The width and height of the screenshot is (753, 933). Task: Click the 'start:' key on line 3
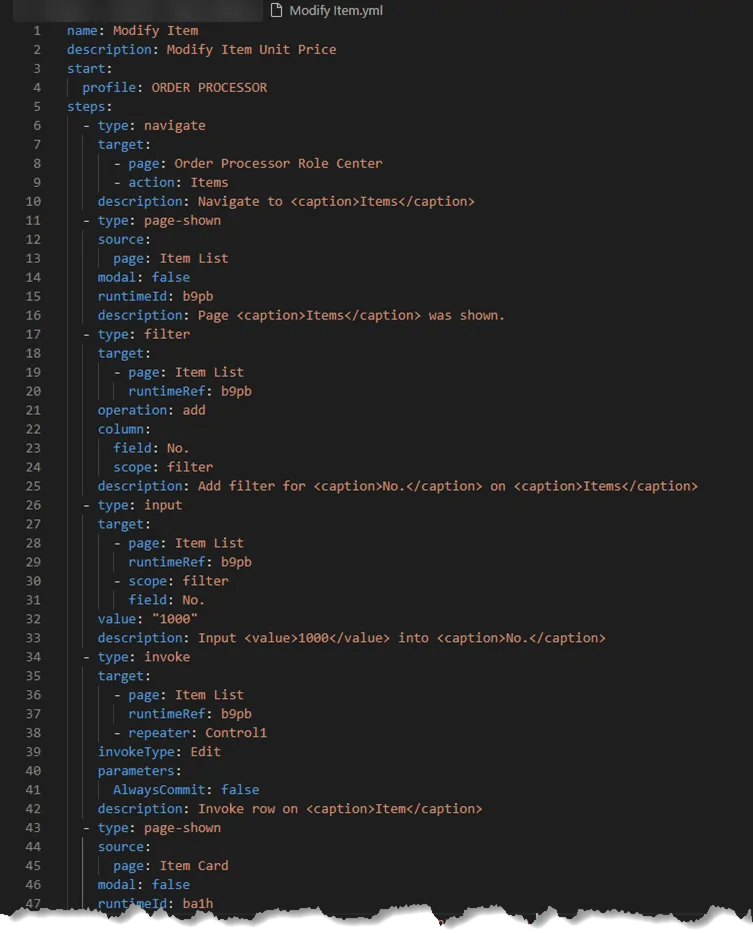pos(89,68)
